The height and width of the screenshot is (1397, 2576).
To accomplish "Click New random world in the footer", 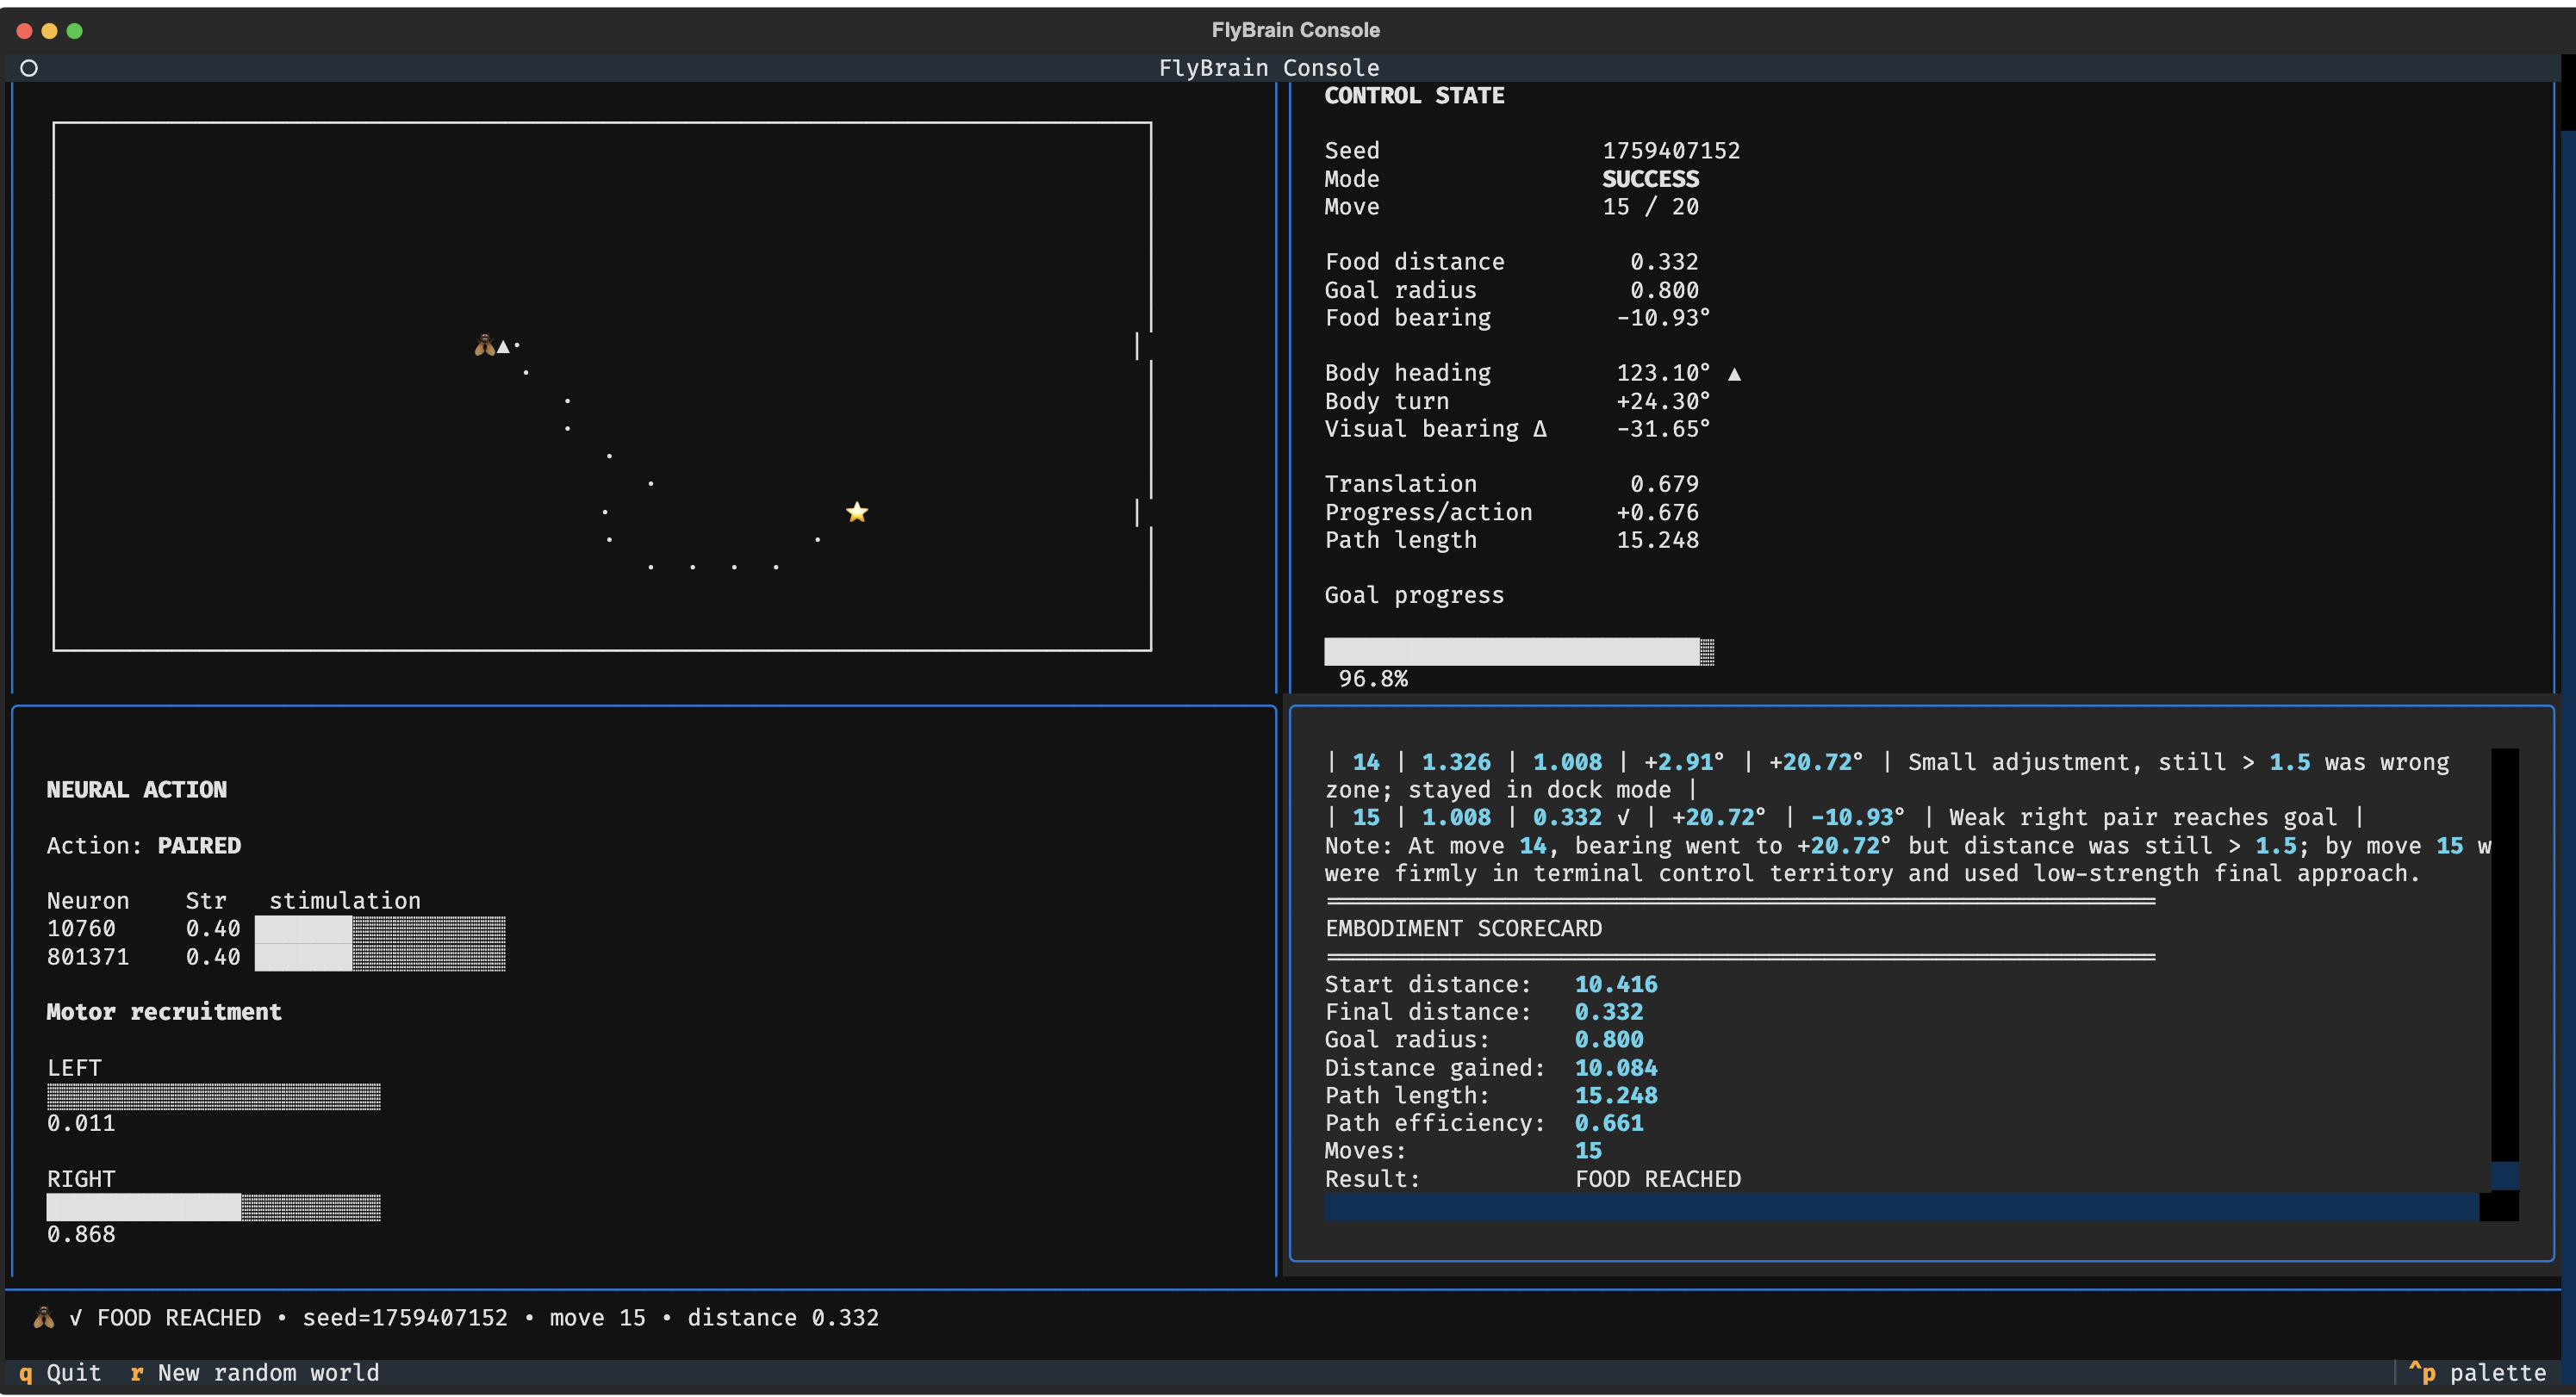I will pos(255,1372).
